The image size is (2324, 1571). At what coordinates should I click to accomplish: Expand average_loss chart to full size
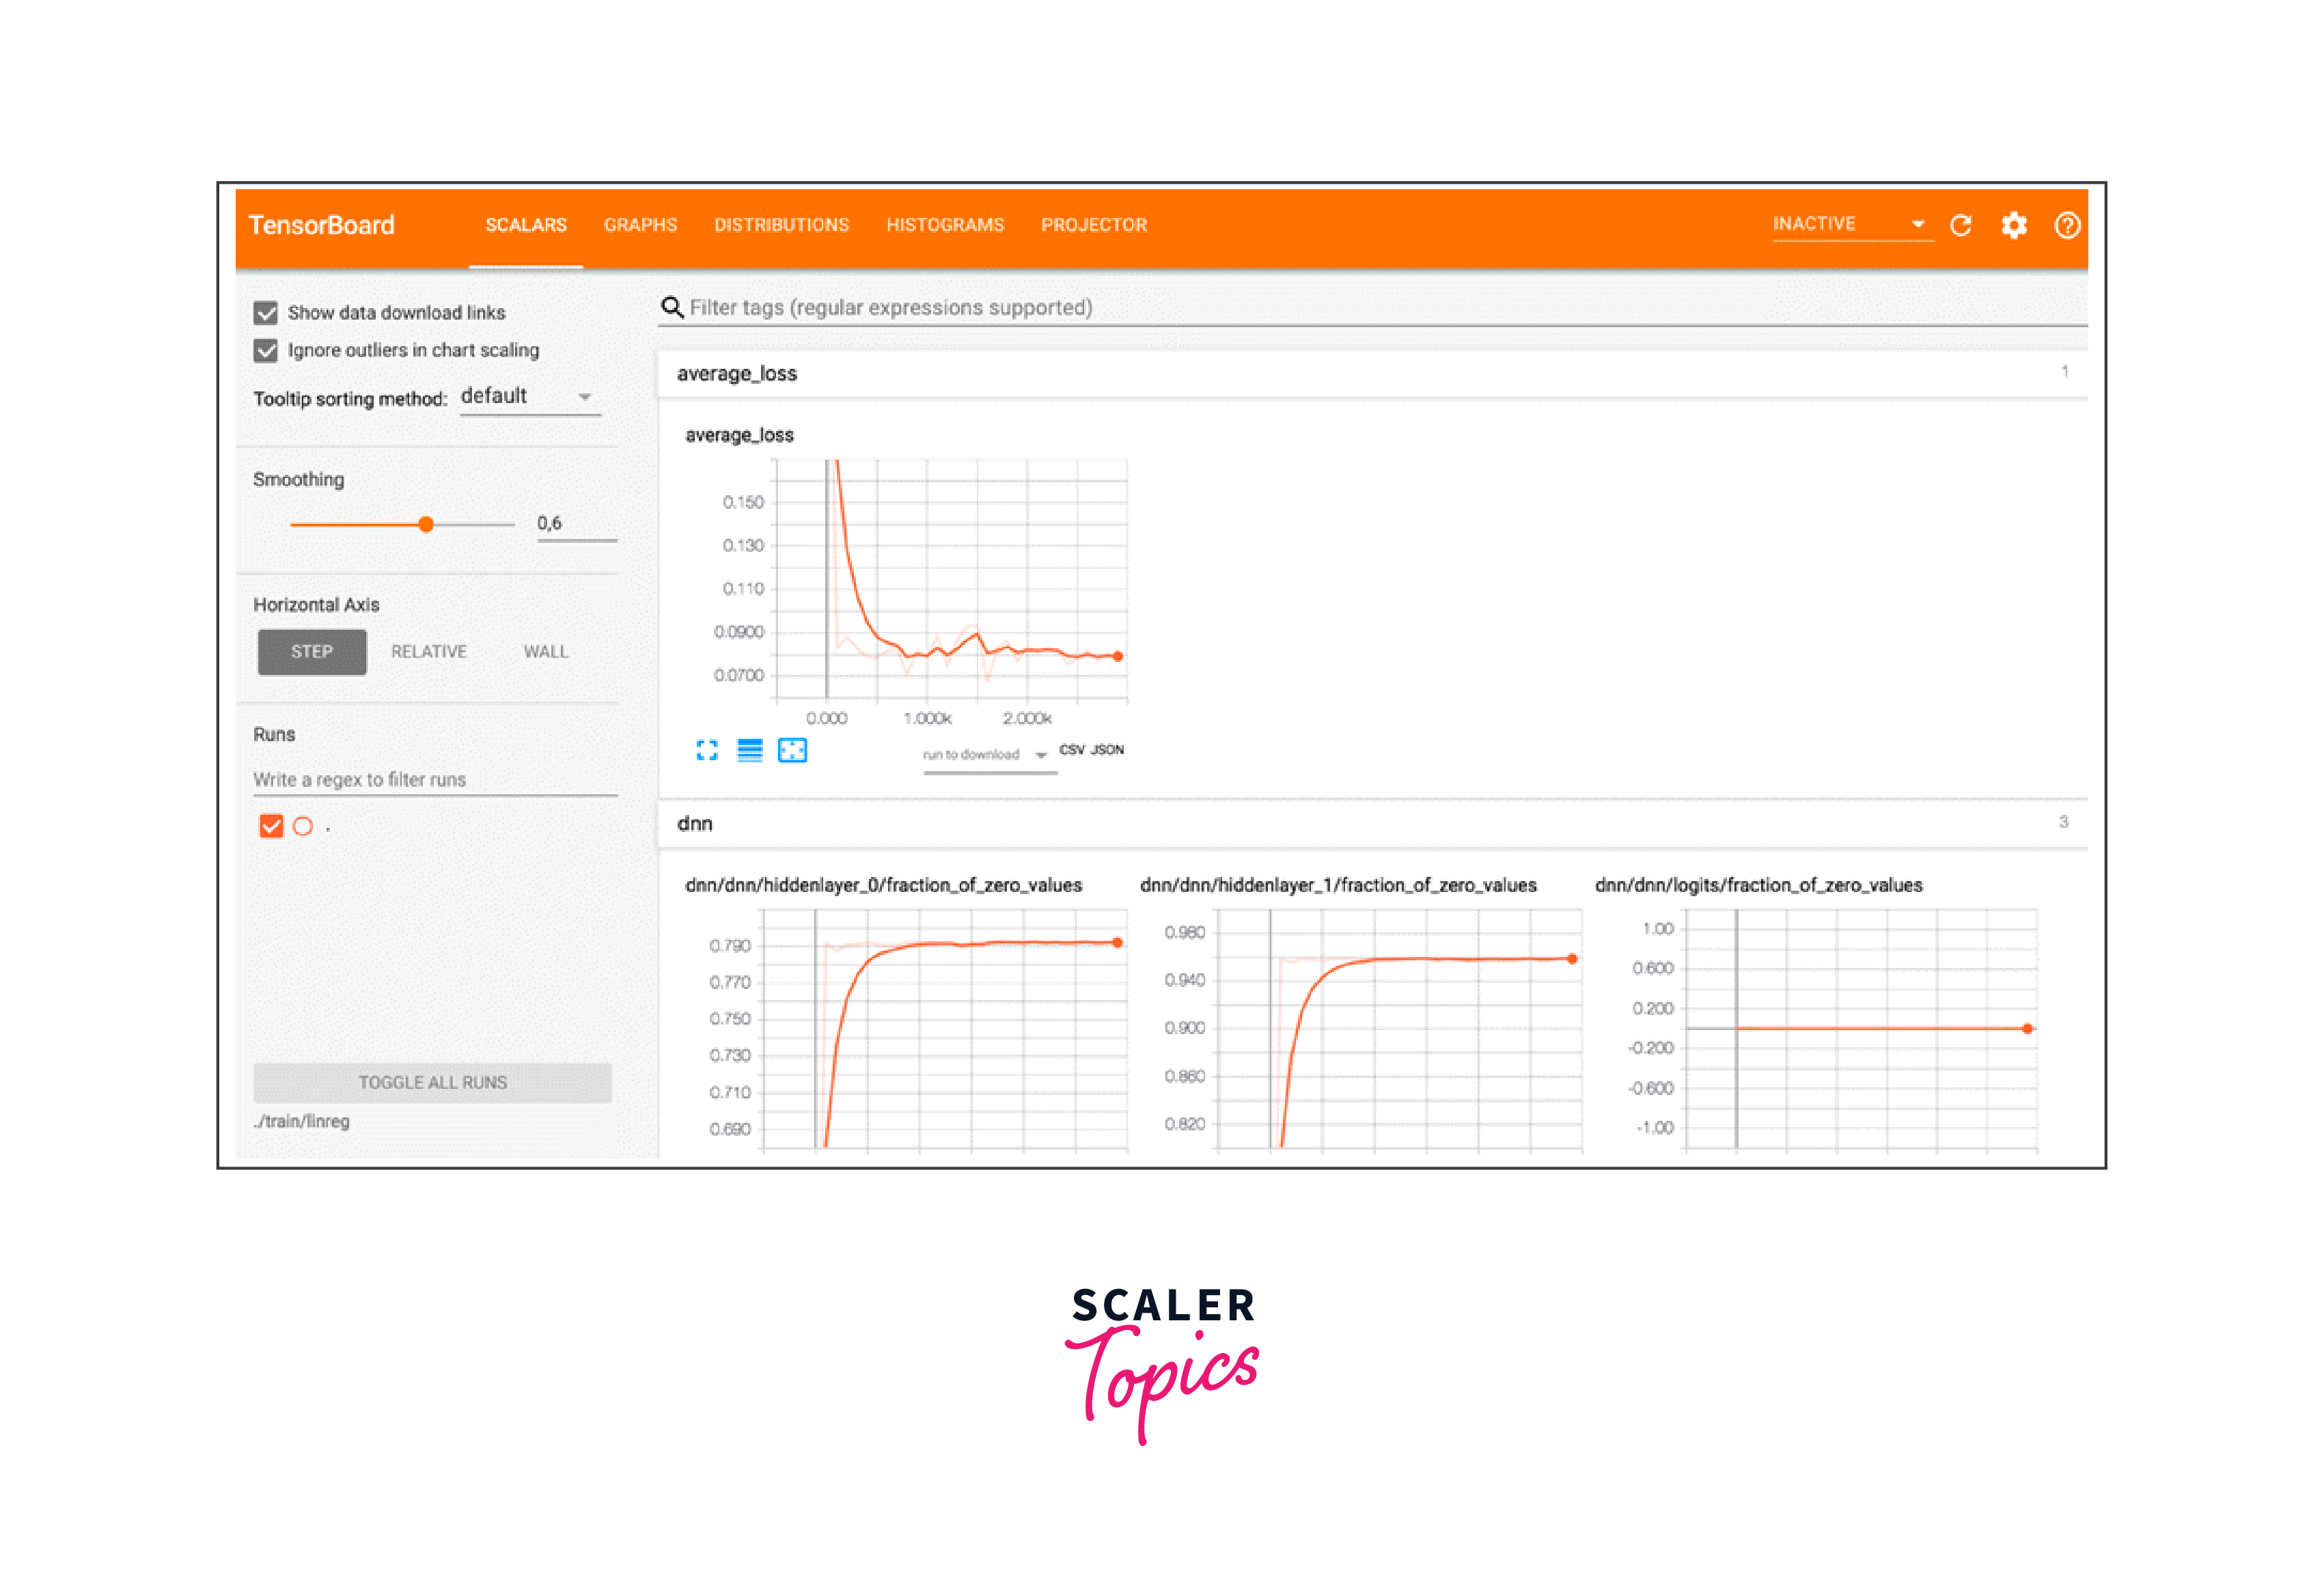click(x=707, y=750)
